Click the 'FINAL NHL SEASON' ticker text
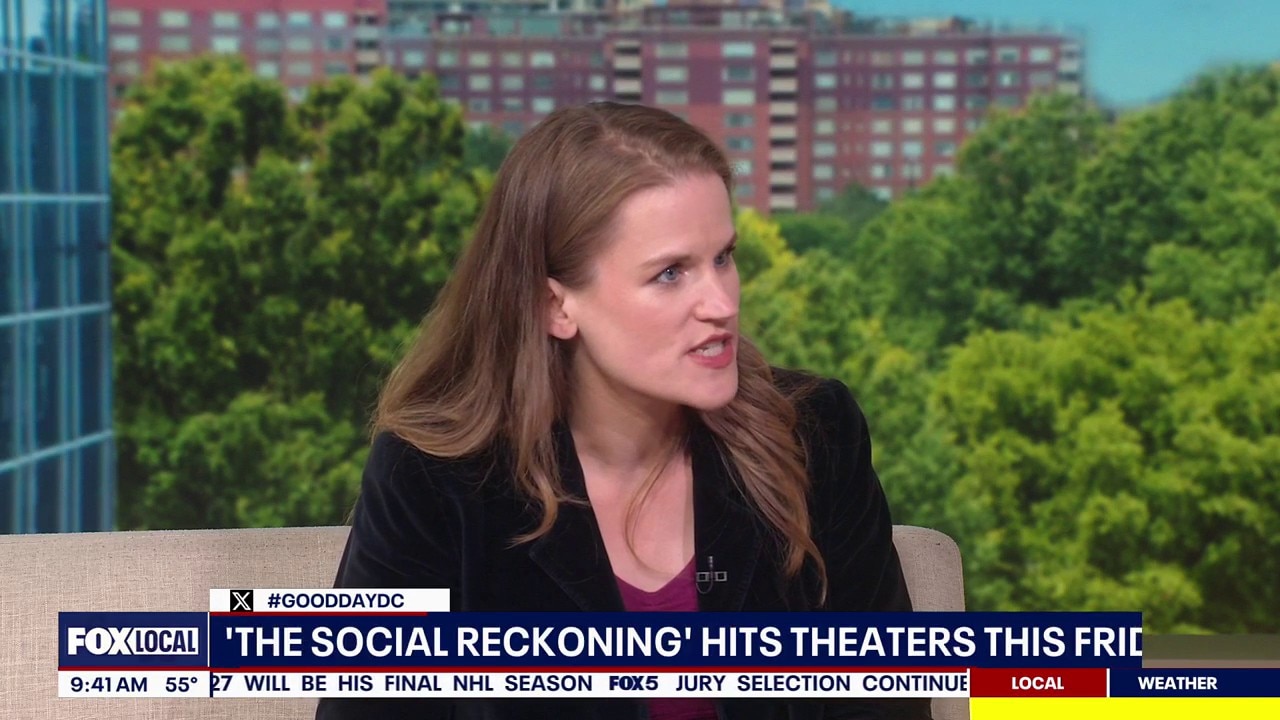This screenshot has height=720, width=1280. [487, 684]
